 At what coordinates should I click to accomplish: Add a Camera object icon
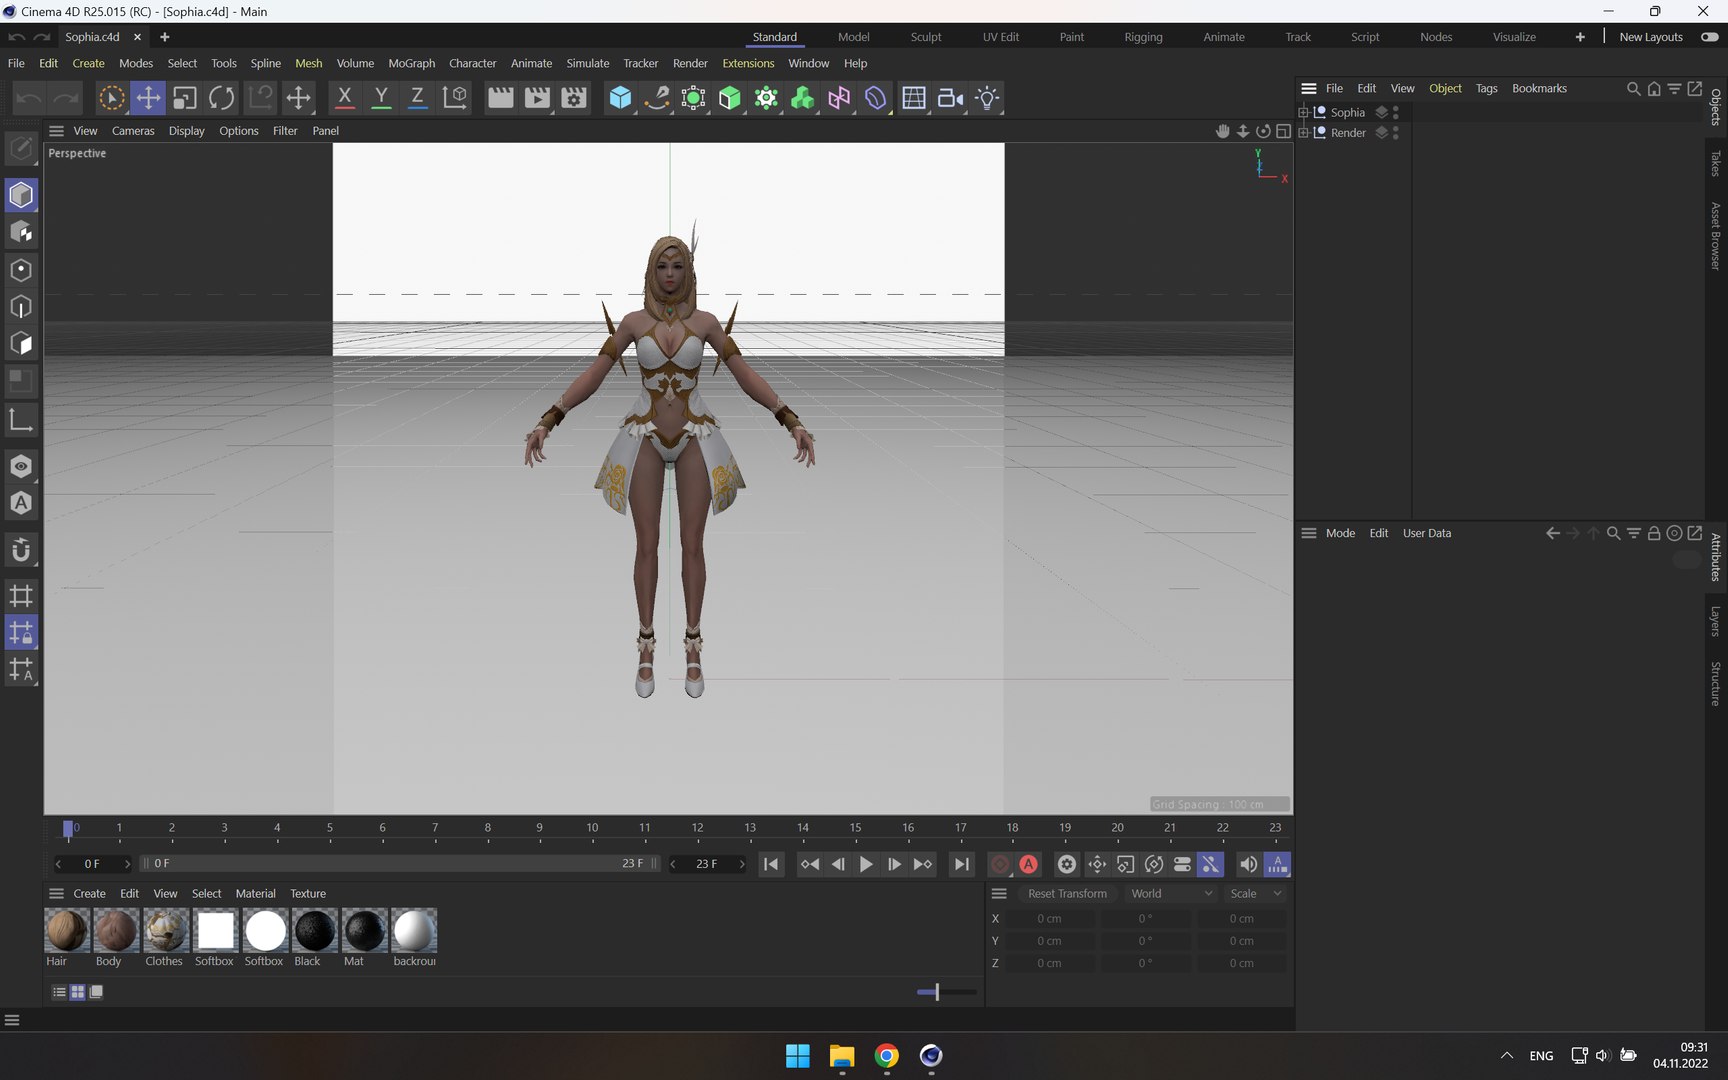[x=950, y=98]
